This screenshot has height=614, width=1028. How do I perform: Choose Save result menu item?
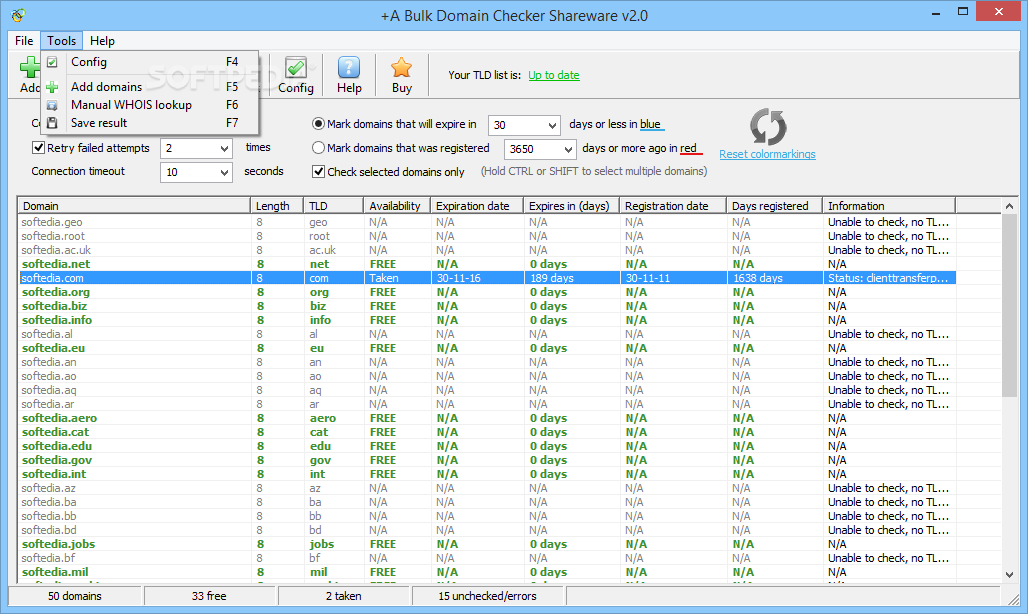click(149, 123)
